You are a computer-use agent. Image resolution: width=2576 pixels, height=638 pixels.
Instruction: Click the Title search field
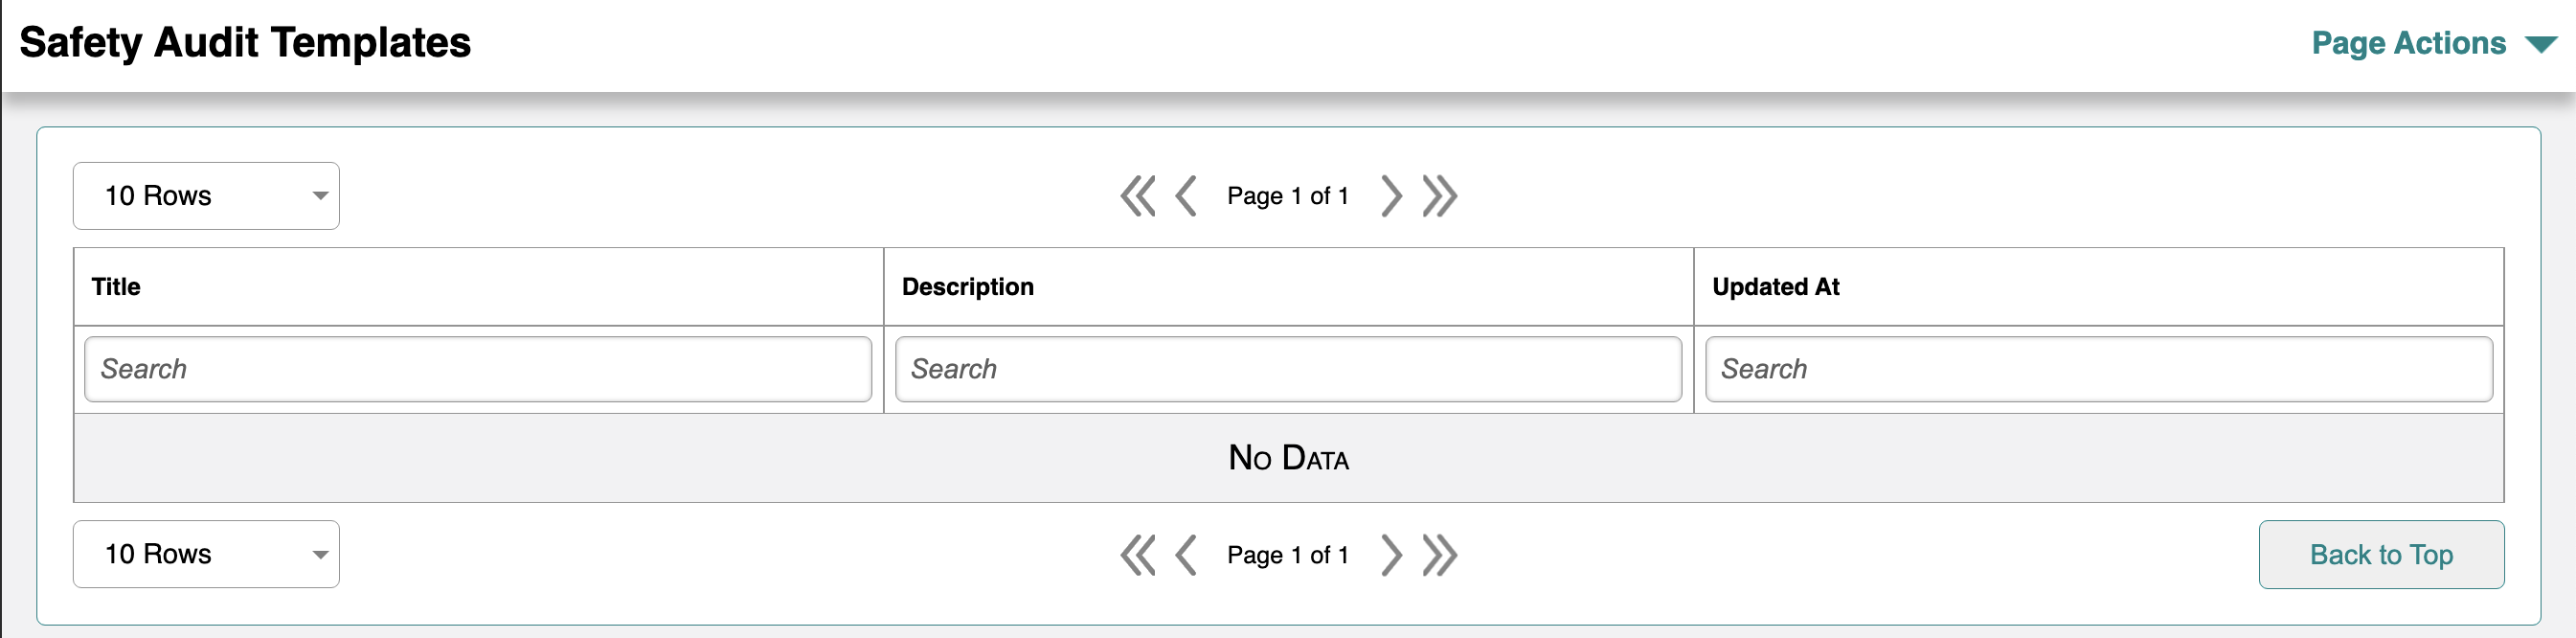(x=478, y=369)
